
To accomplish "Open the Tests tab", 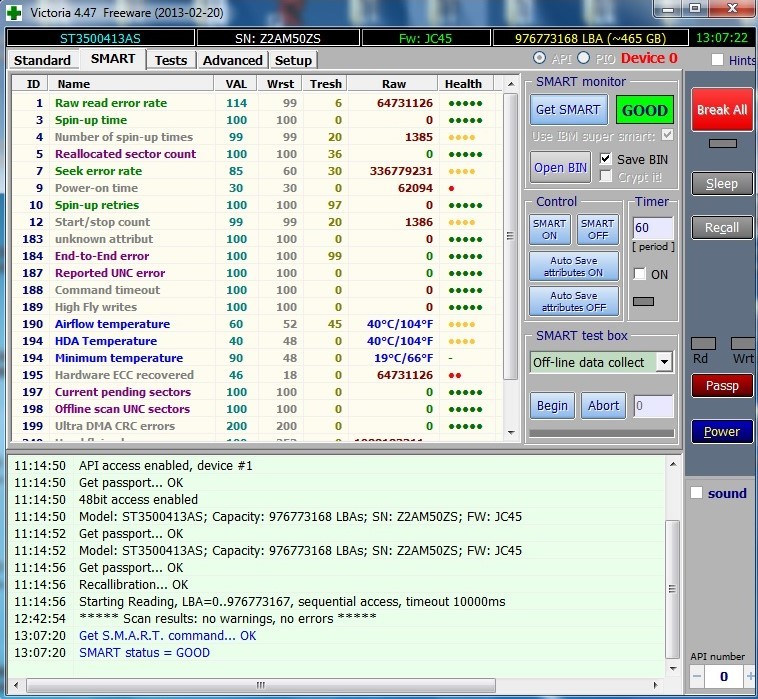I will [171, 60].
